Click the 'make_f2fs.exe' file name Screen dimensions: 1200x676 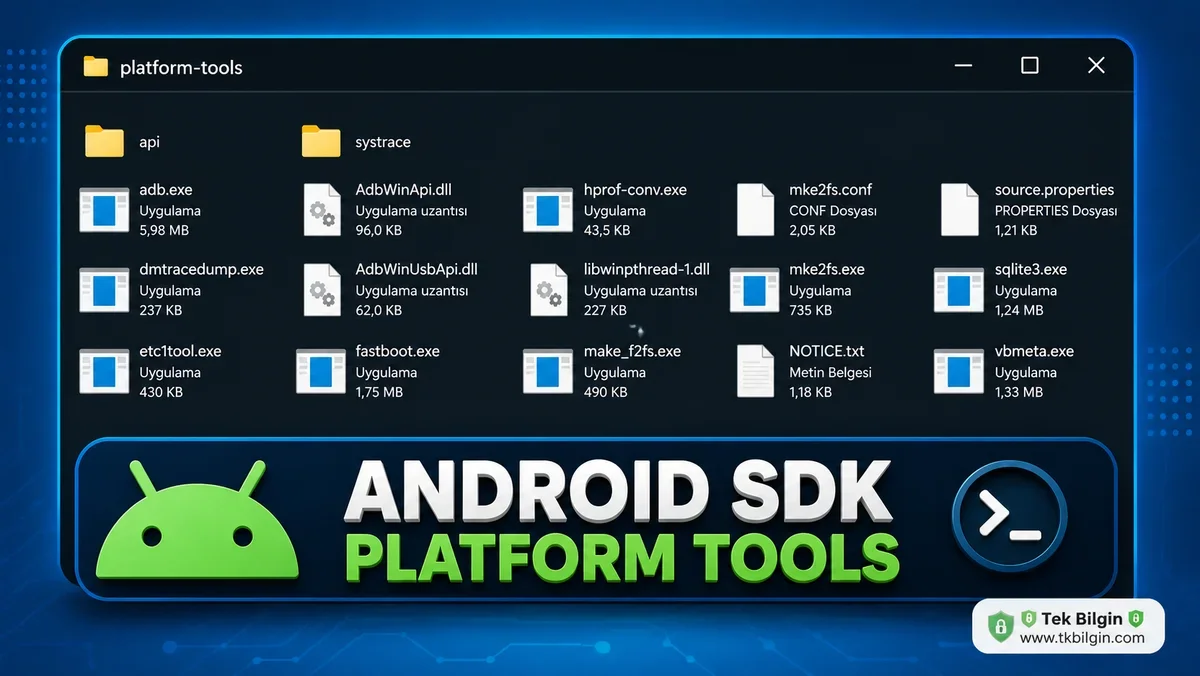click(x=633, y=352)
